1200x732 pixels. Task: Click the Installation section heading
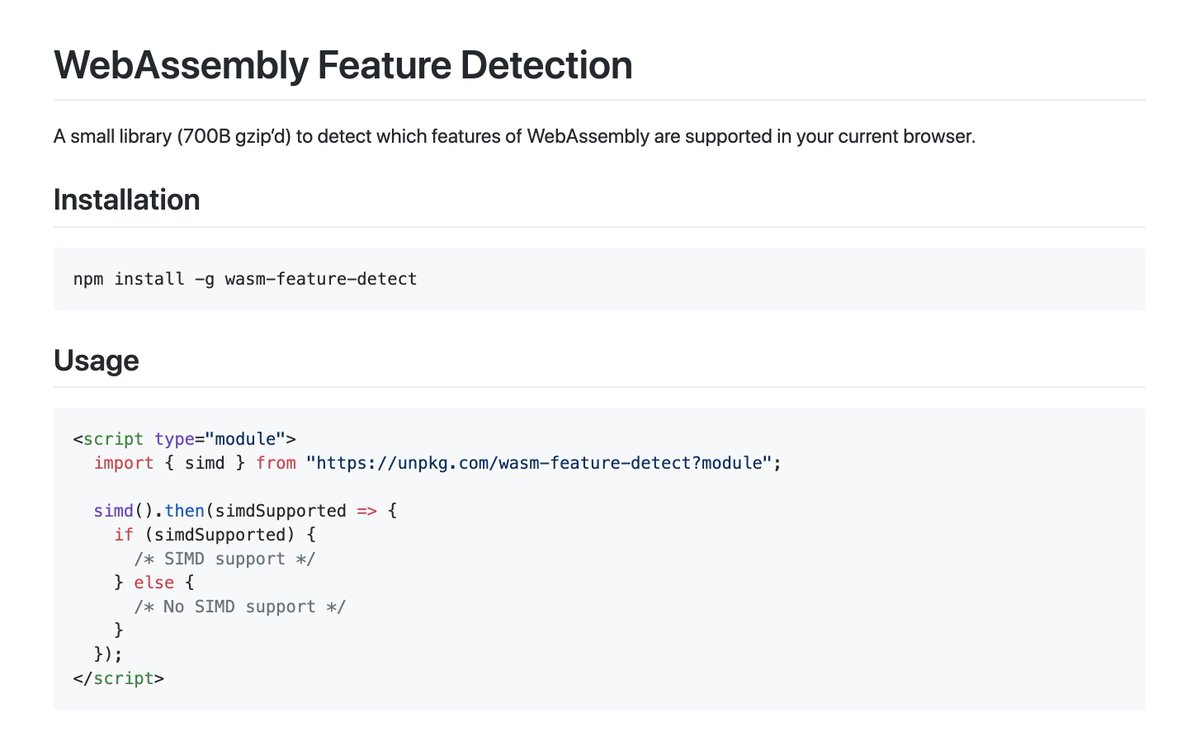pos(127,200)
